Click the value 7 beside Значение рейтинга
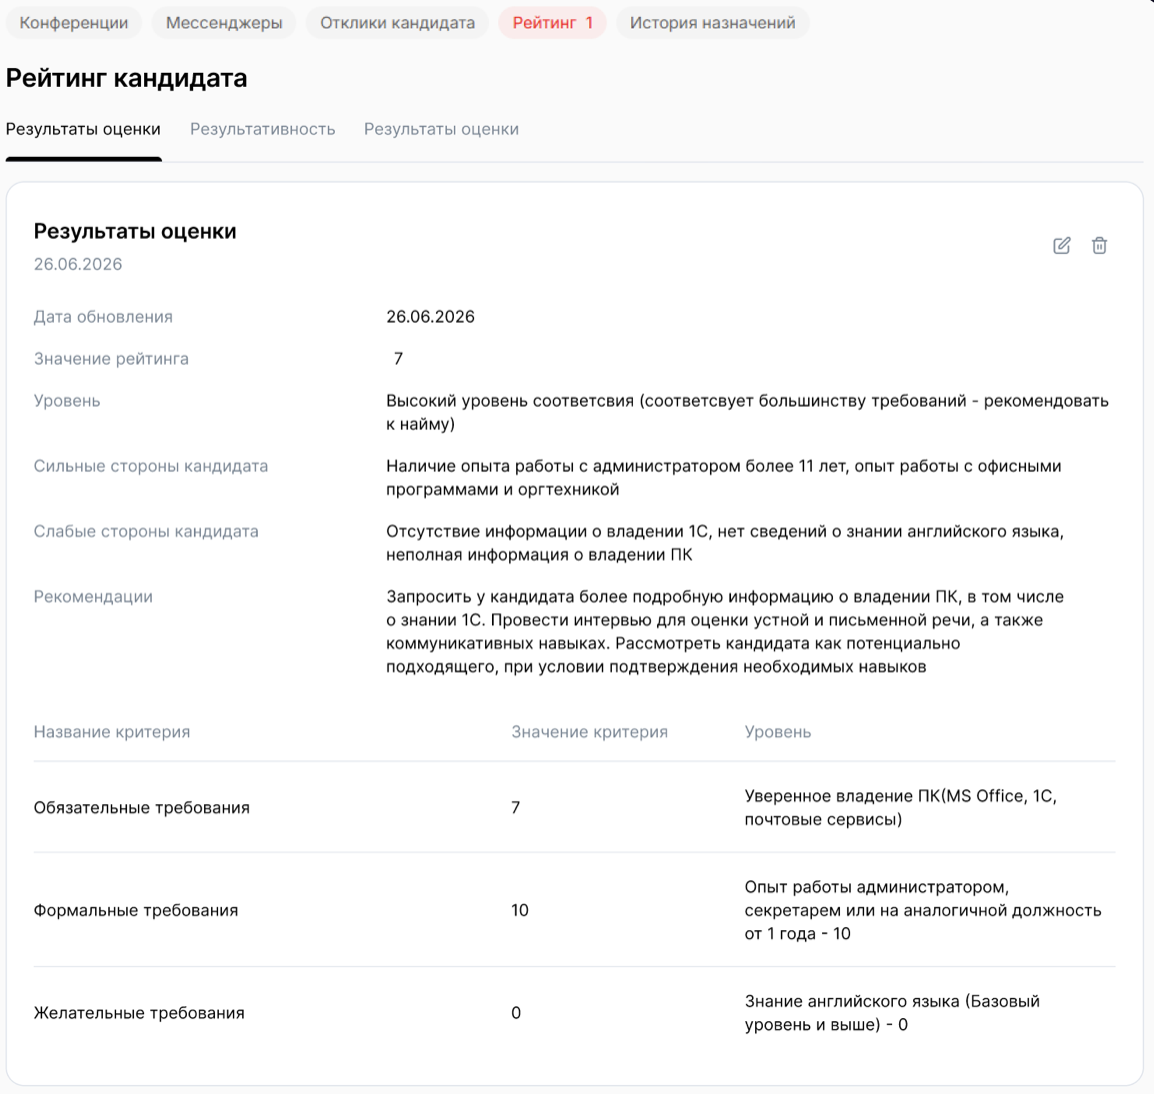 [398, 359]
